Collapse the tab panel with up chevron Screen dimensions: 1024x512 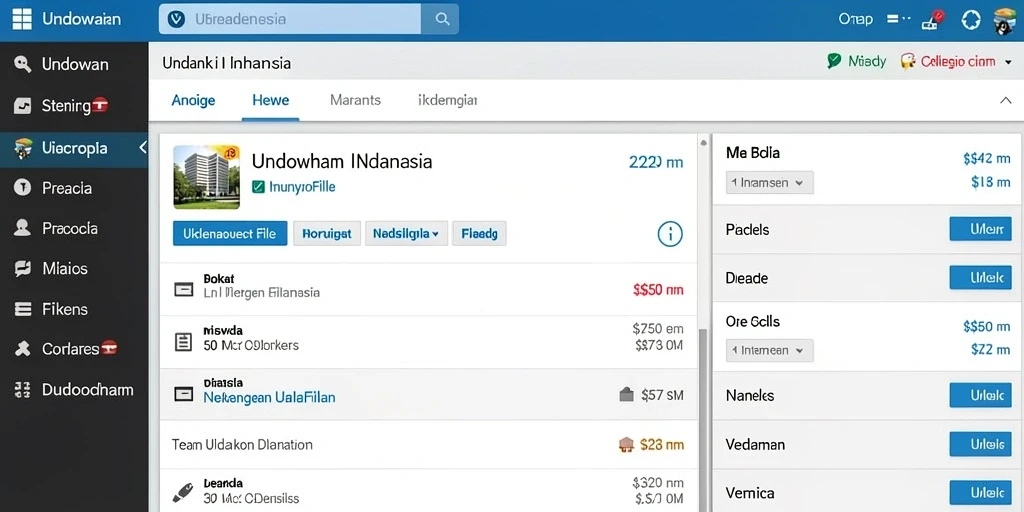click(x=1005, y=100)
